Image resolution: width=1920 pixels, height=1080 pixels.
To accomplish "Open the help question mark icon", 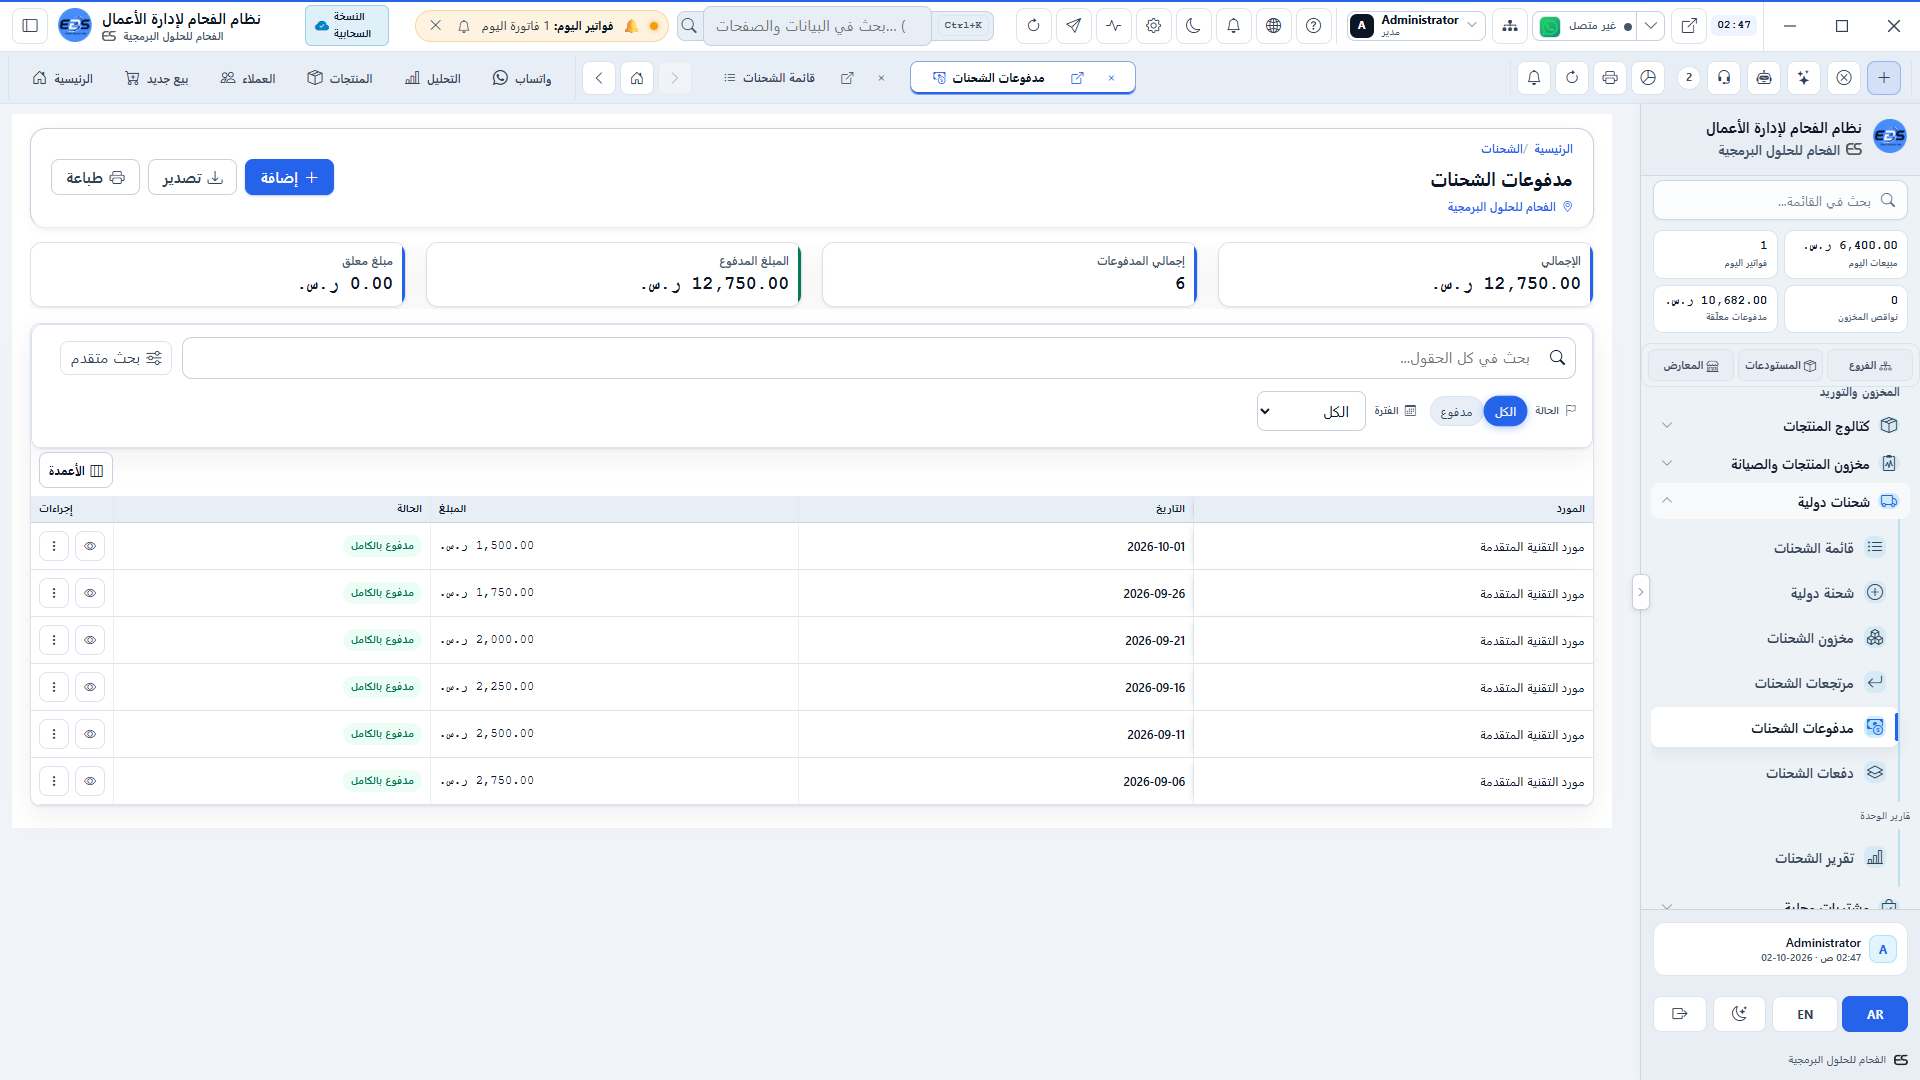I will [x=1313, y=26].
